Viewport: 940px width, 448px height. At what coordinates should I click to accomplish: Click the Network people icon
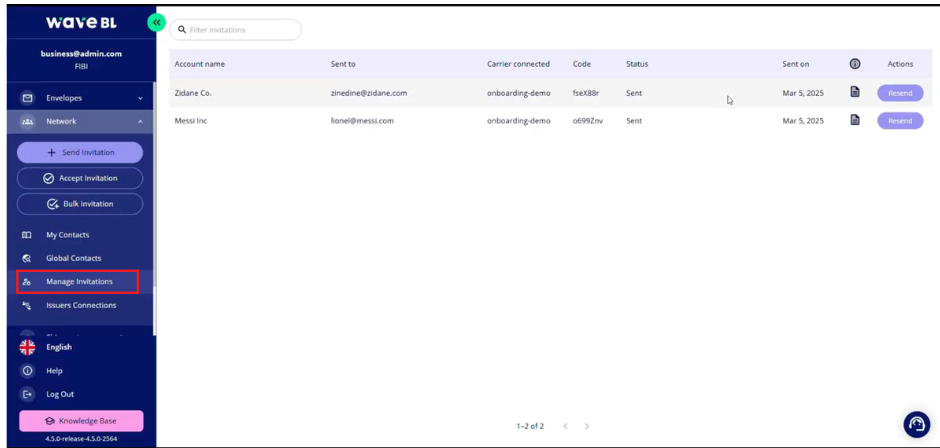click(27, 121)
